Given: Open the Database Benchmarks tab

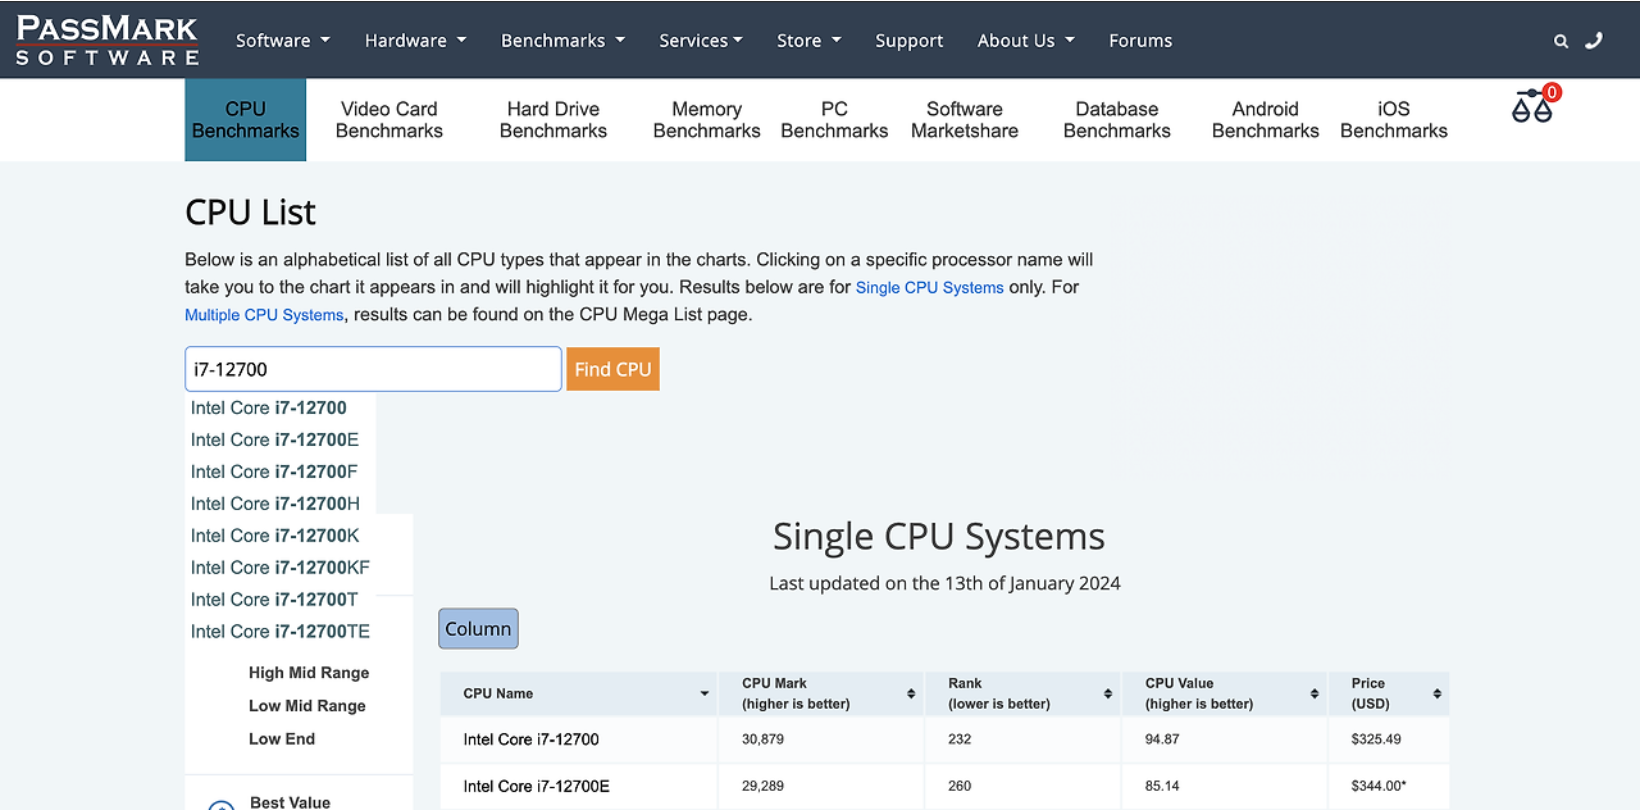Looking at the screenshot, I should tap(1119, 120).
